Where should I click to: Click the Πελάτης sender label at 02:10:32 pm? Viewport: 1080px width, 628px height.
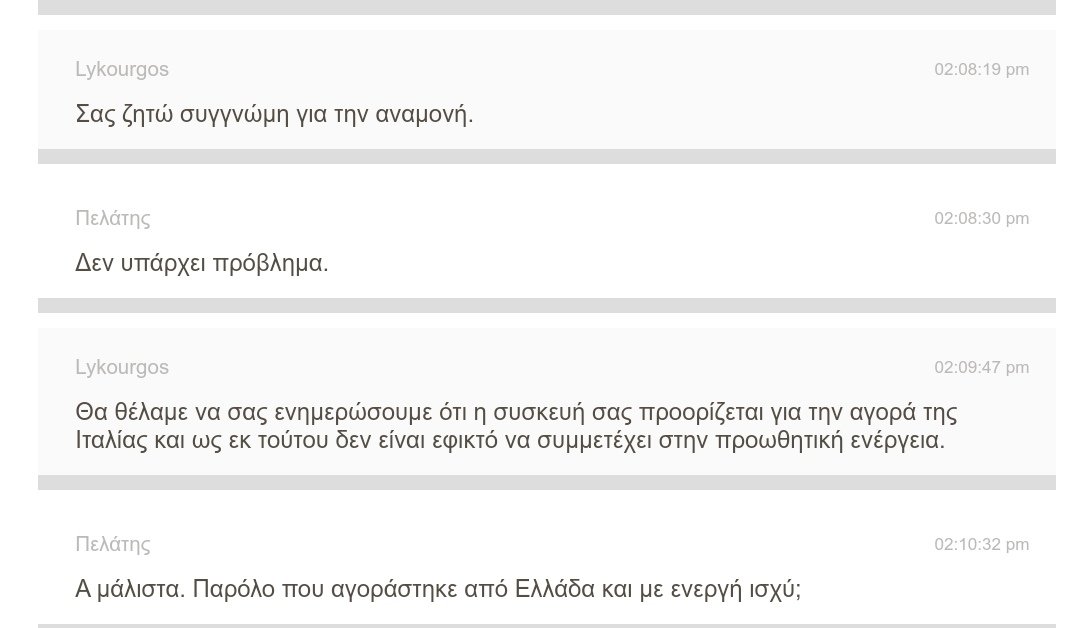tap(113, 544)
